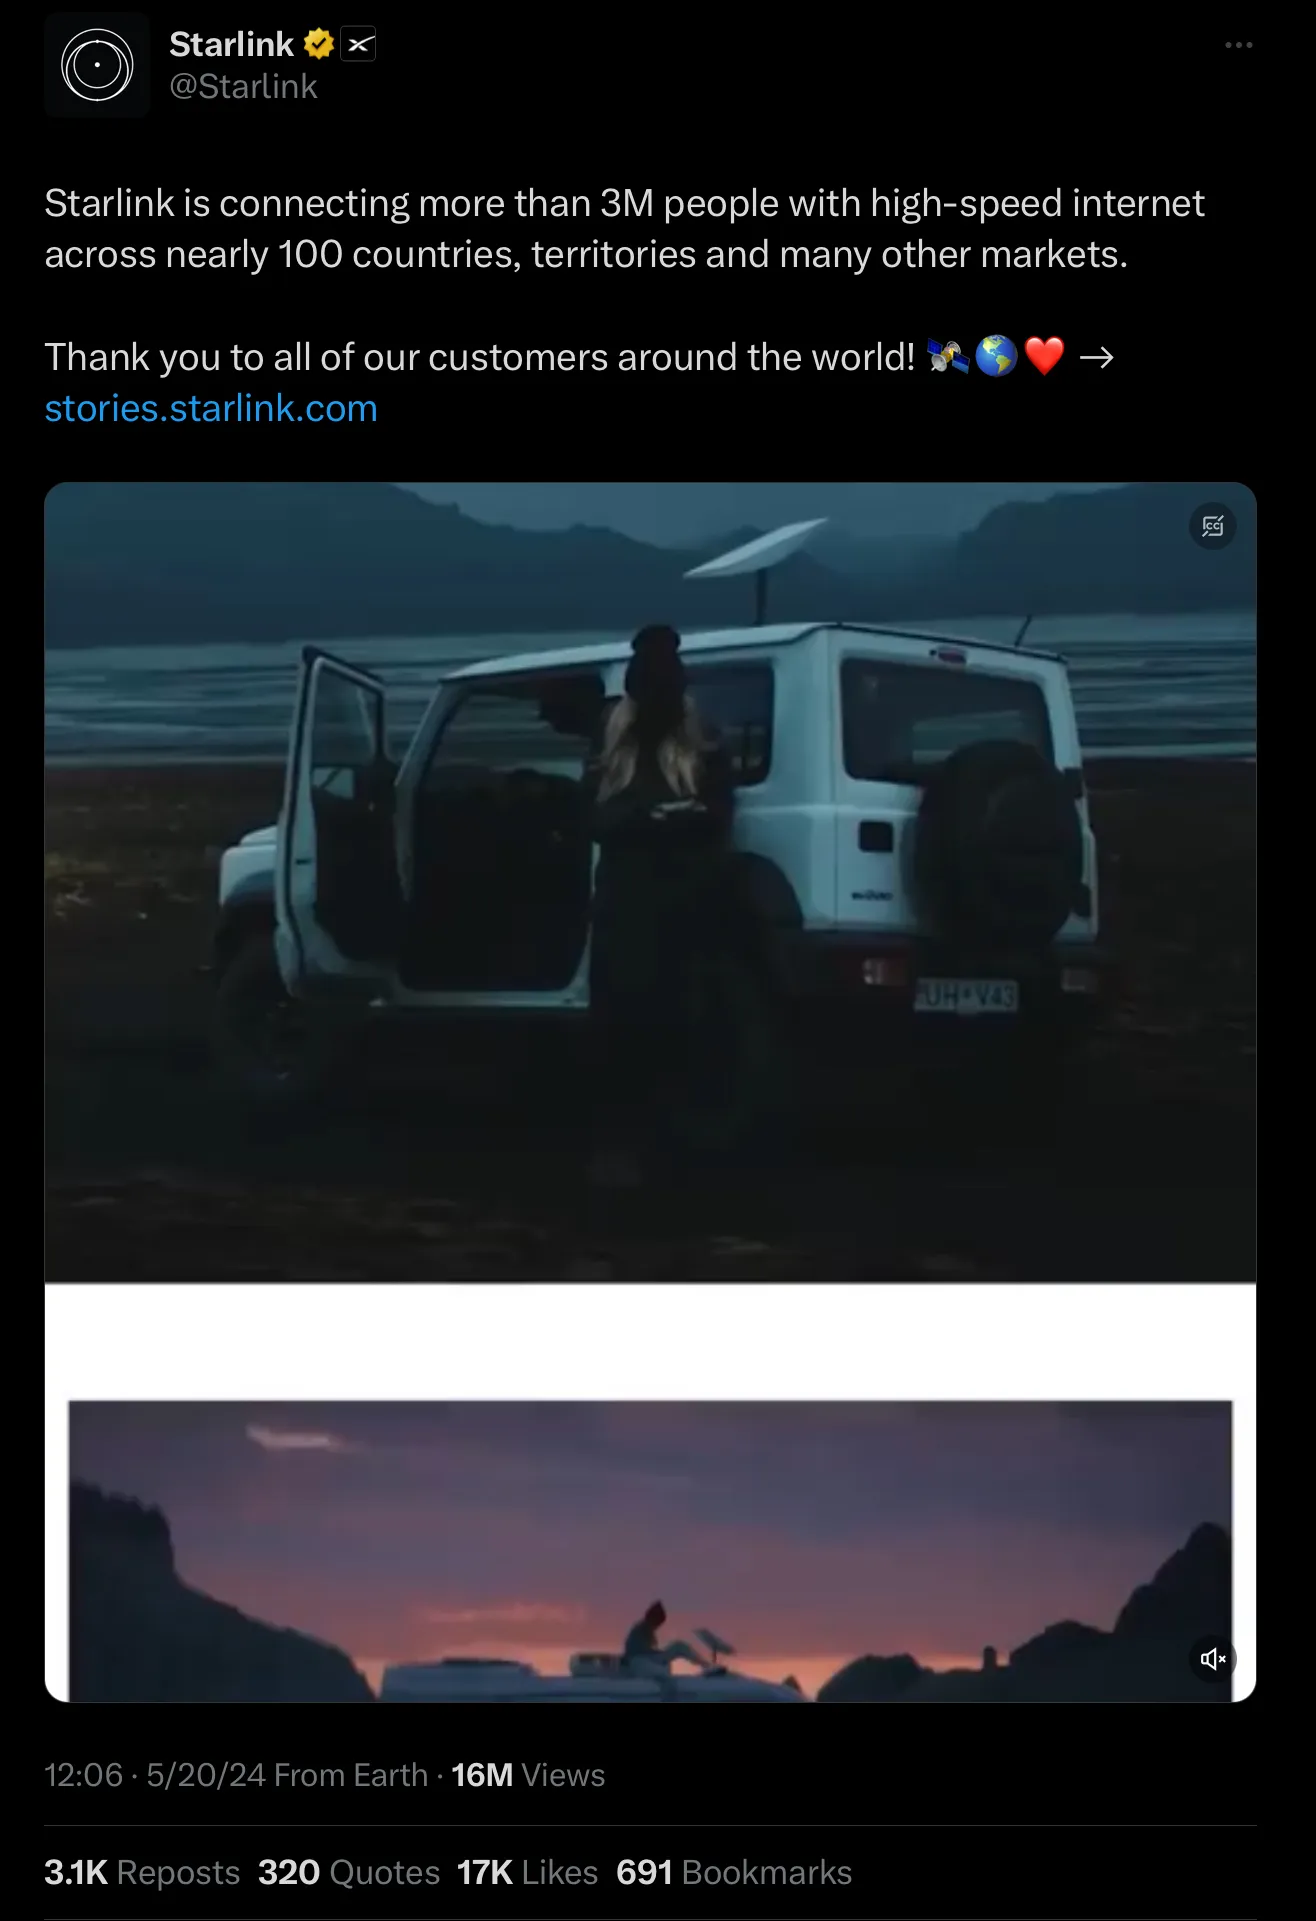1316x1921 pixels.
Task: Click the sunset scene in the video
Action: 650,1551
